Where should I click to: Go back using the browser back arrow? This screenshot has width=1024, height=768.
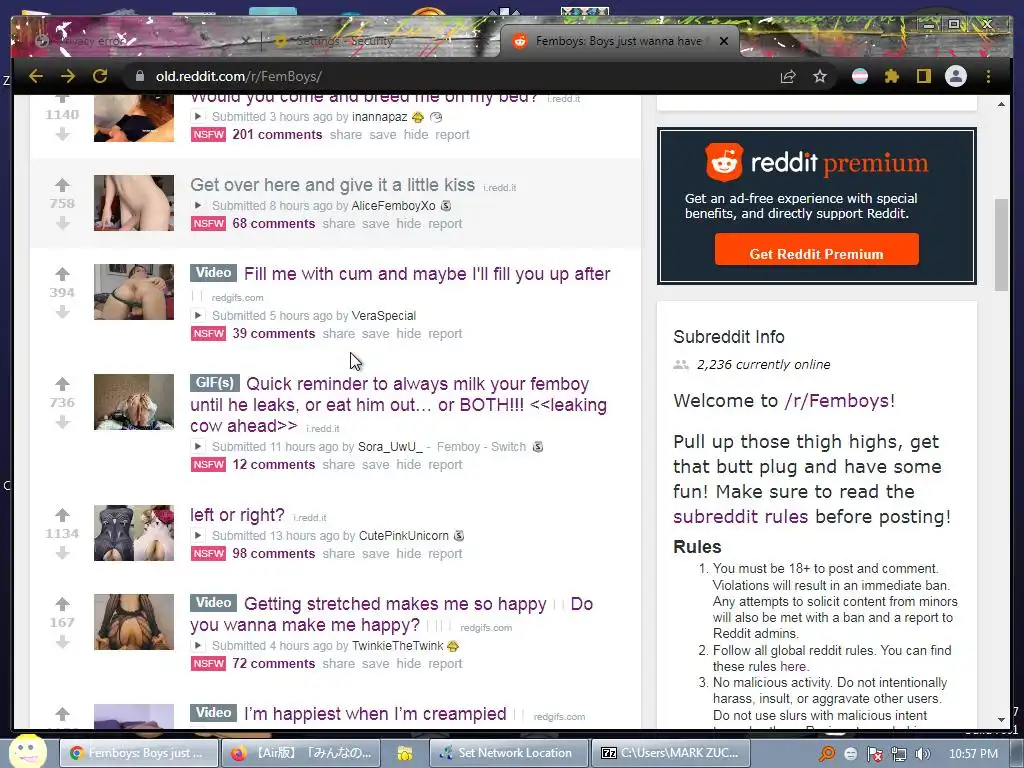pos(36,76)
